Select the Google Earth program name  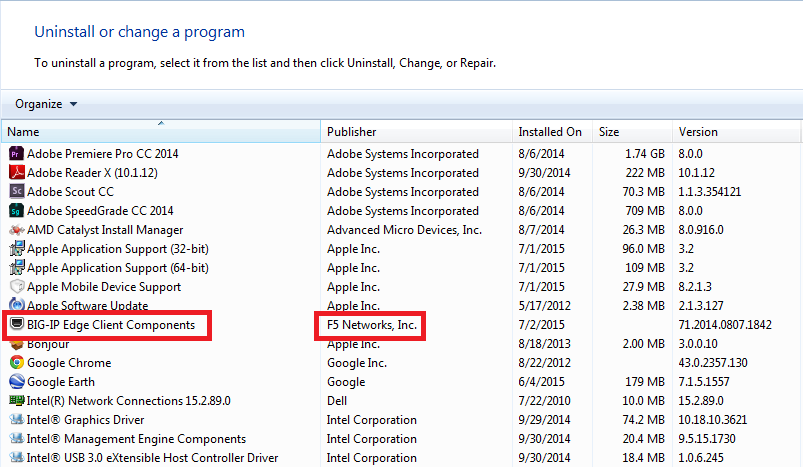(61, 382)
